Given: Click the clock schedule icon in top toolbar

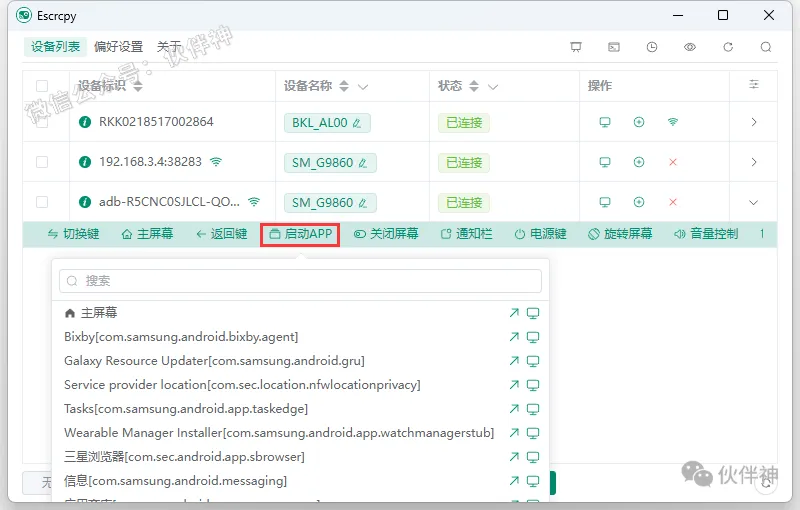Looking at the screenshot, I should [x=652, y=47].
